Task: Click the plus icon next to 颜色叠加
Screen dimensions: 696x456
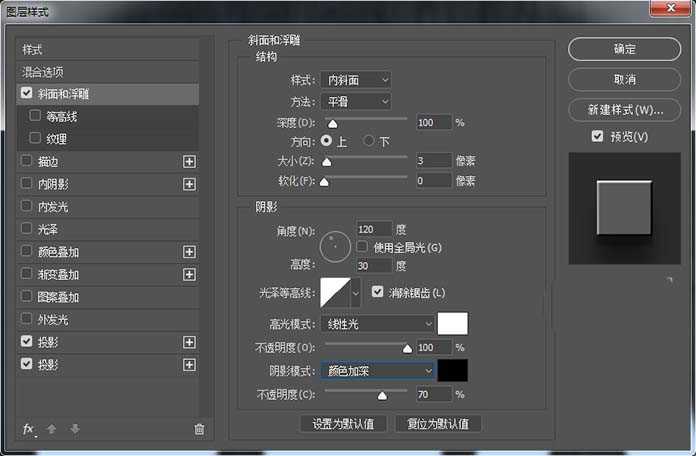Action: (189, 252)
